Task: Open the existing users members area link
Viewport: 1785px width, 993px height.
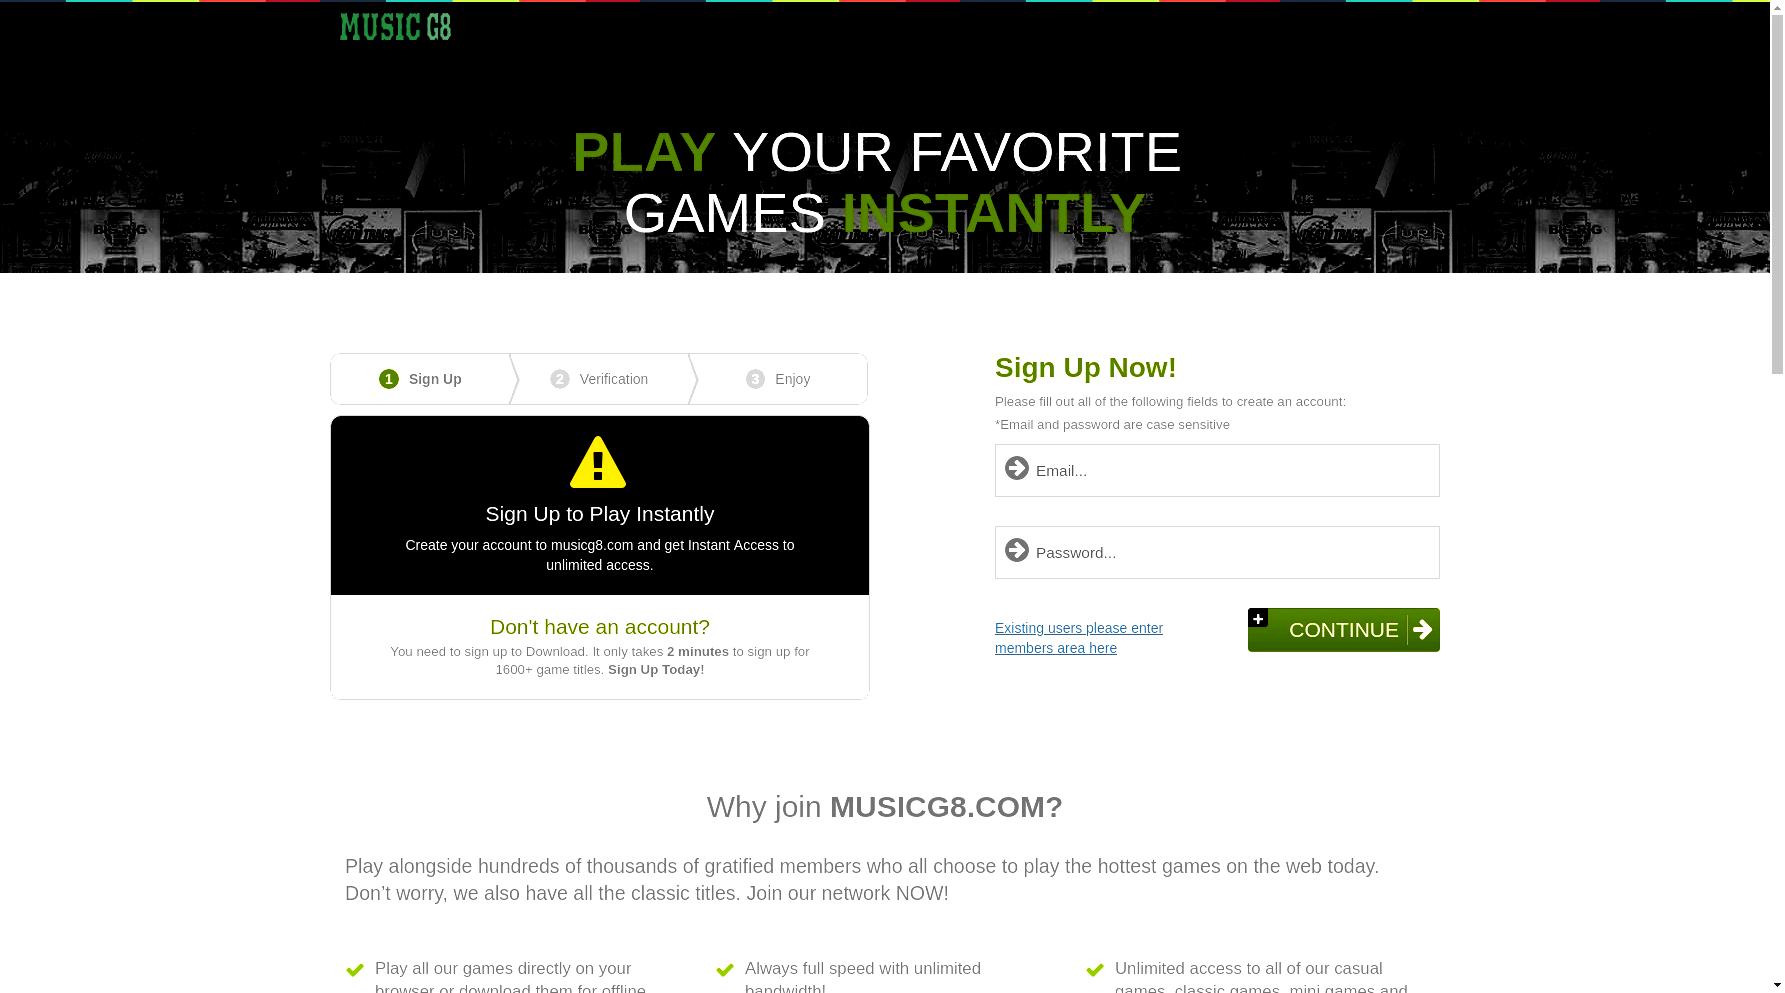Action: point(1079,638)
